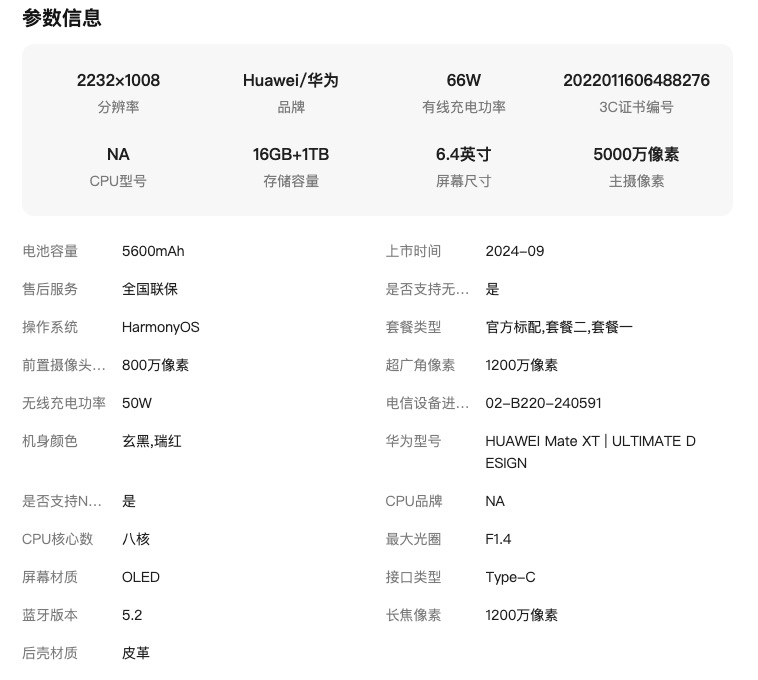Click the truncated 电信设备进... label
Image resolution: width=758 pixels, height=680 pixels.
(427, 403)
